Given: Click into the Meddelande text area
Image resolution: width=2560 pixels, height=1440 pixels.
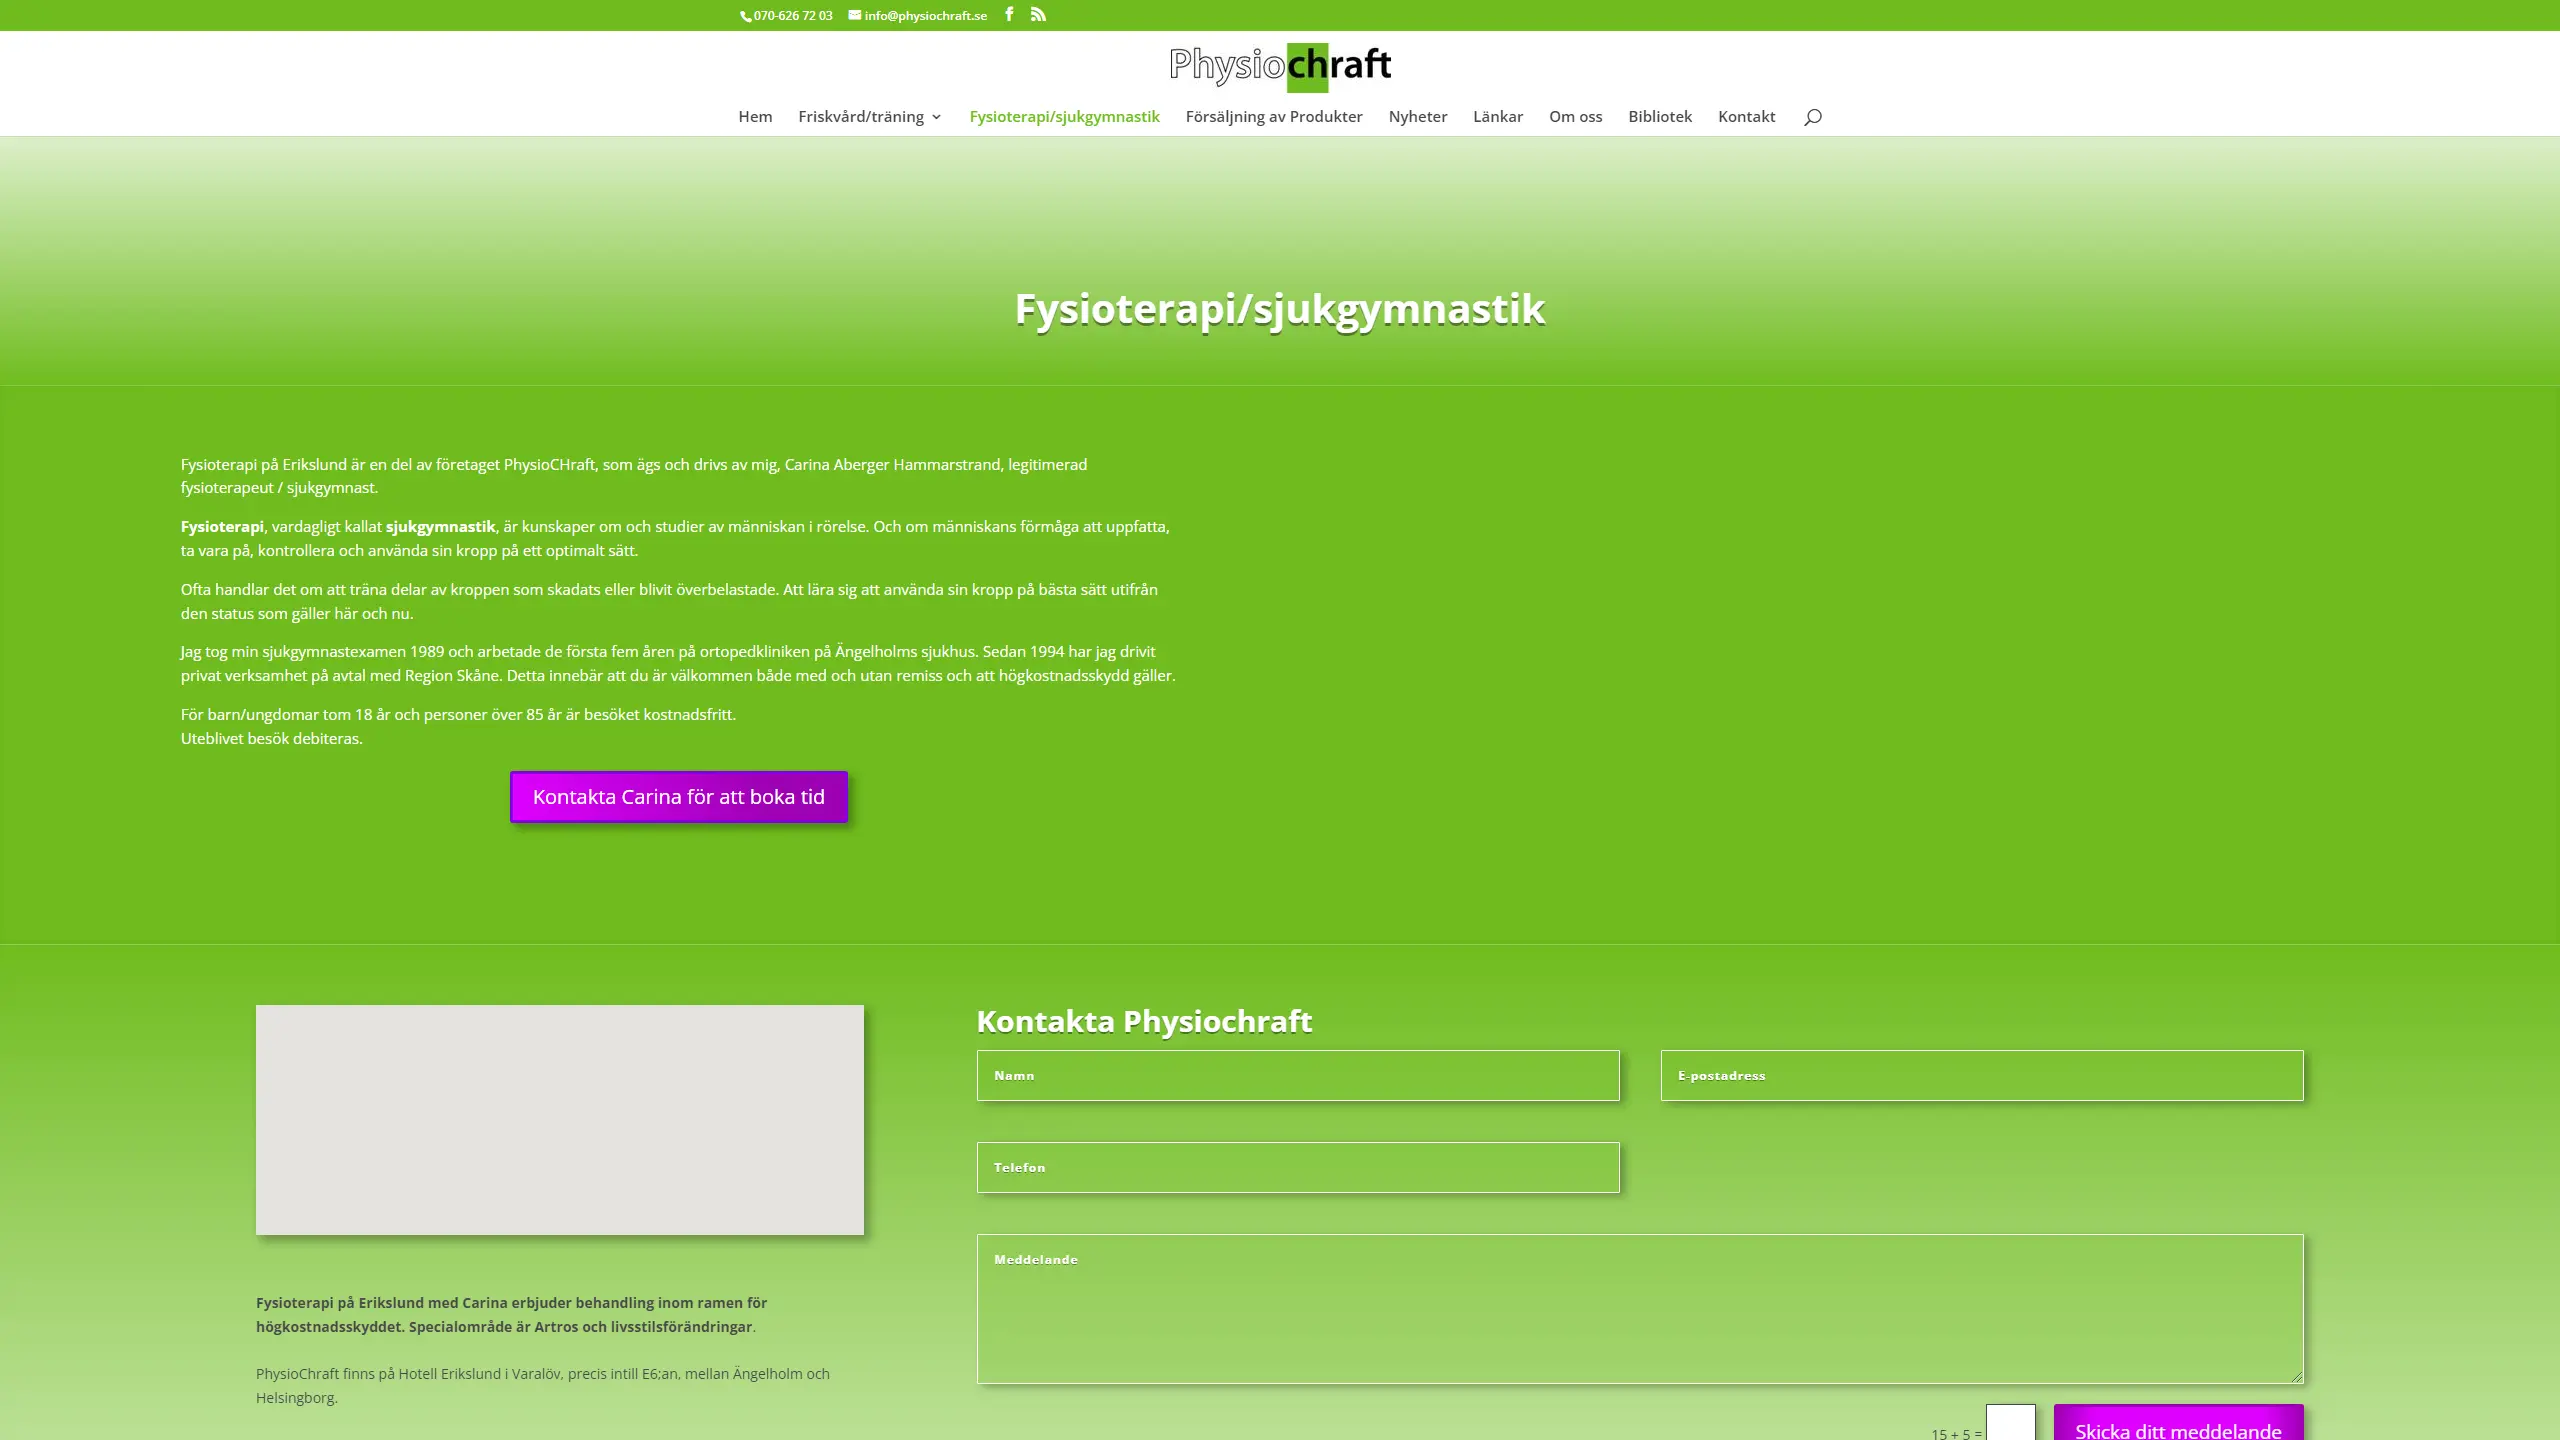Looking at the screenshot, I should pyautogui.click(x=1640, y=1309).
